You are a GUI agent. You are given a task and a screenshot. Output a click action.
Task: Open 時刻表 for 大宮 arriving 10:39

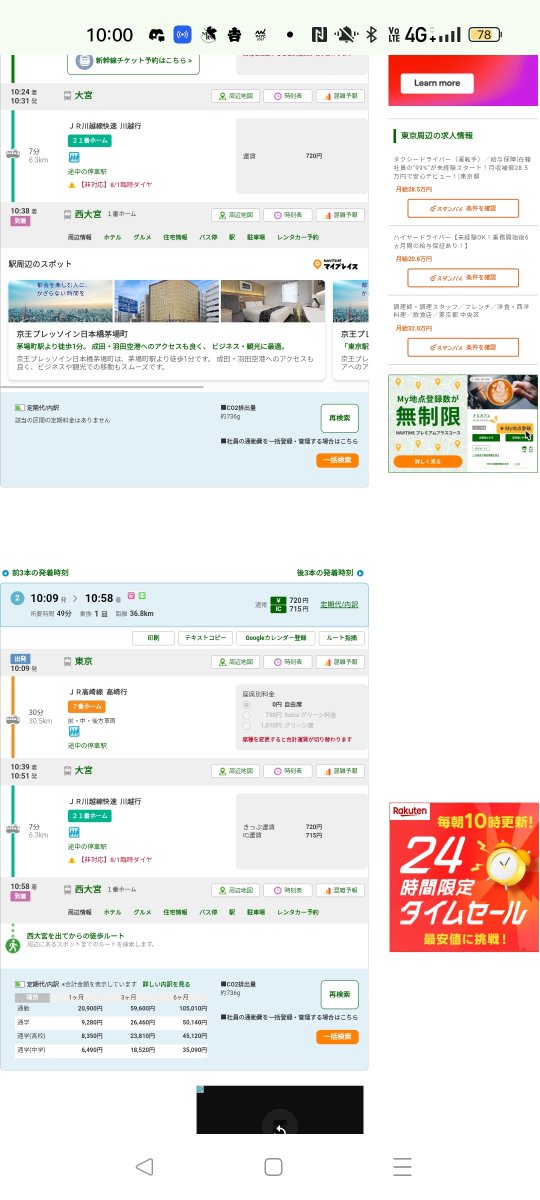coord(287,771)
